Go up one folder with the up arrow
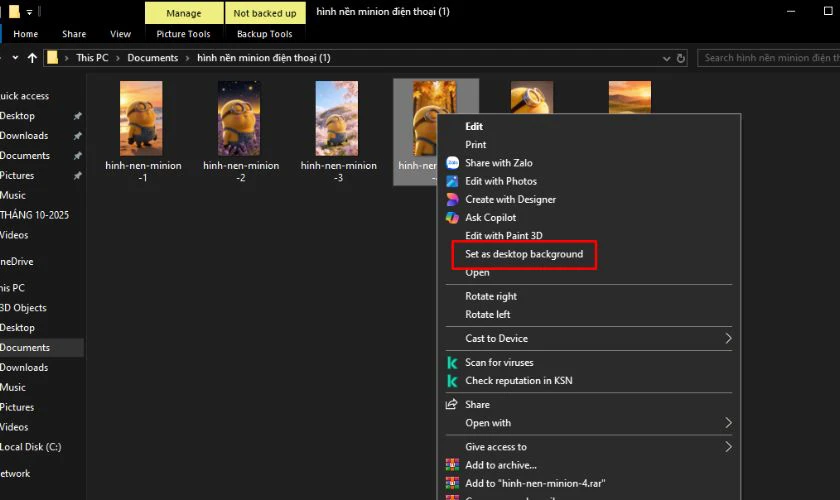This screenshot has height=500, width=840. point(33,58)
